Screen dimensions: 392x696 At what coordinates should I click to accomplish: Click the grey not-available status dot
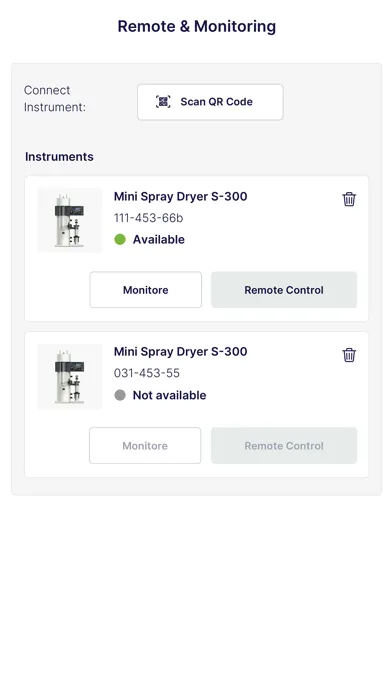[x=120, y=395]
